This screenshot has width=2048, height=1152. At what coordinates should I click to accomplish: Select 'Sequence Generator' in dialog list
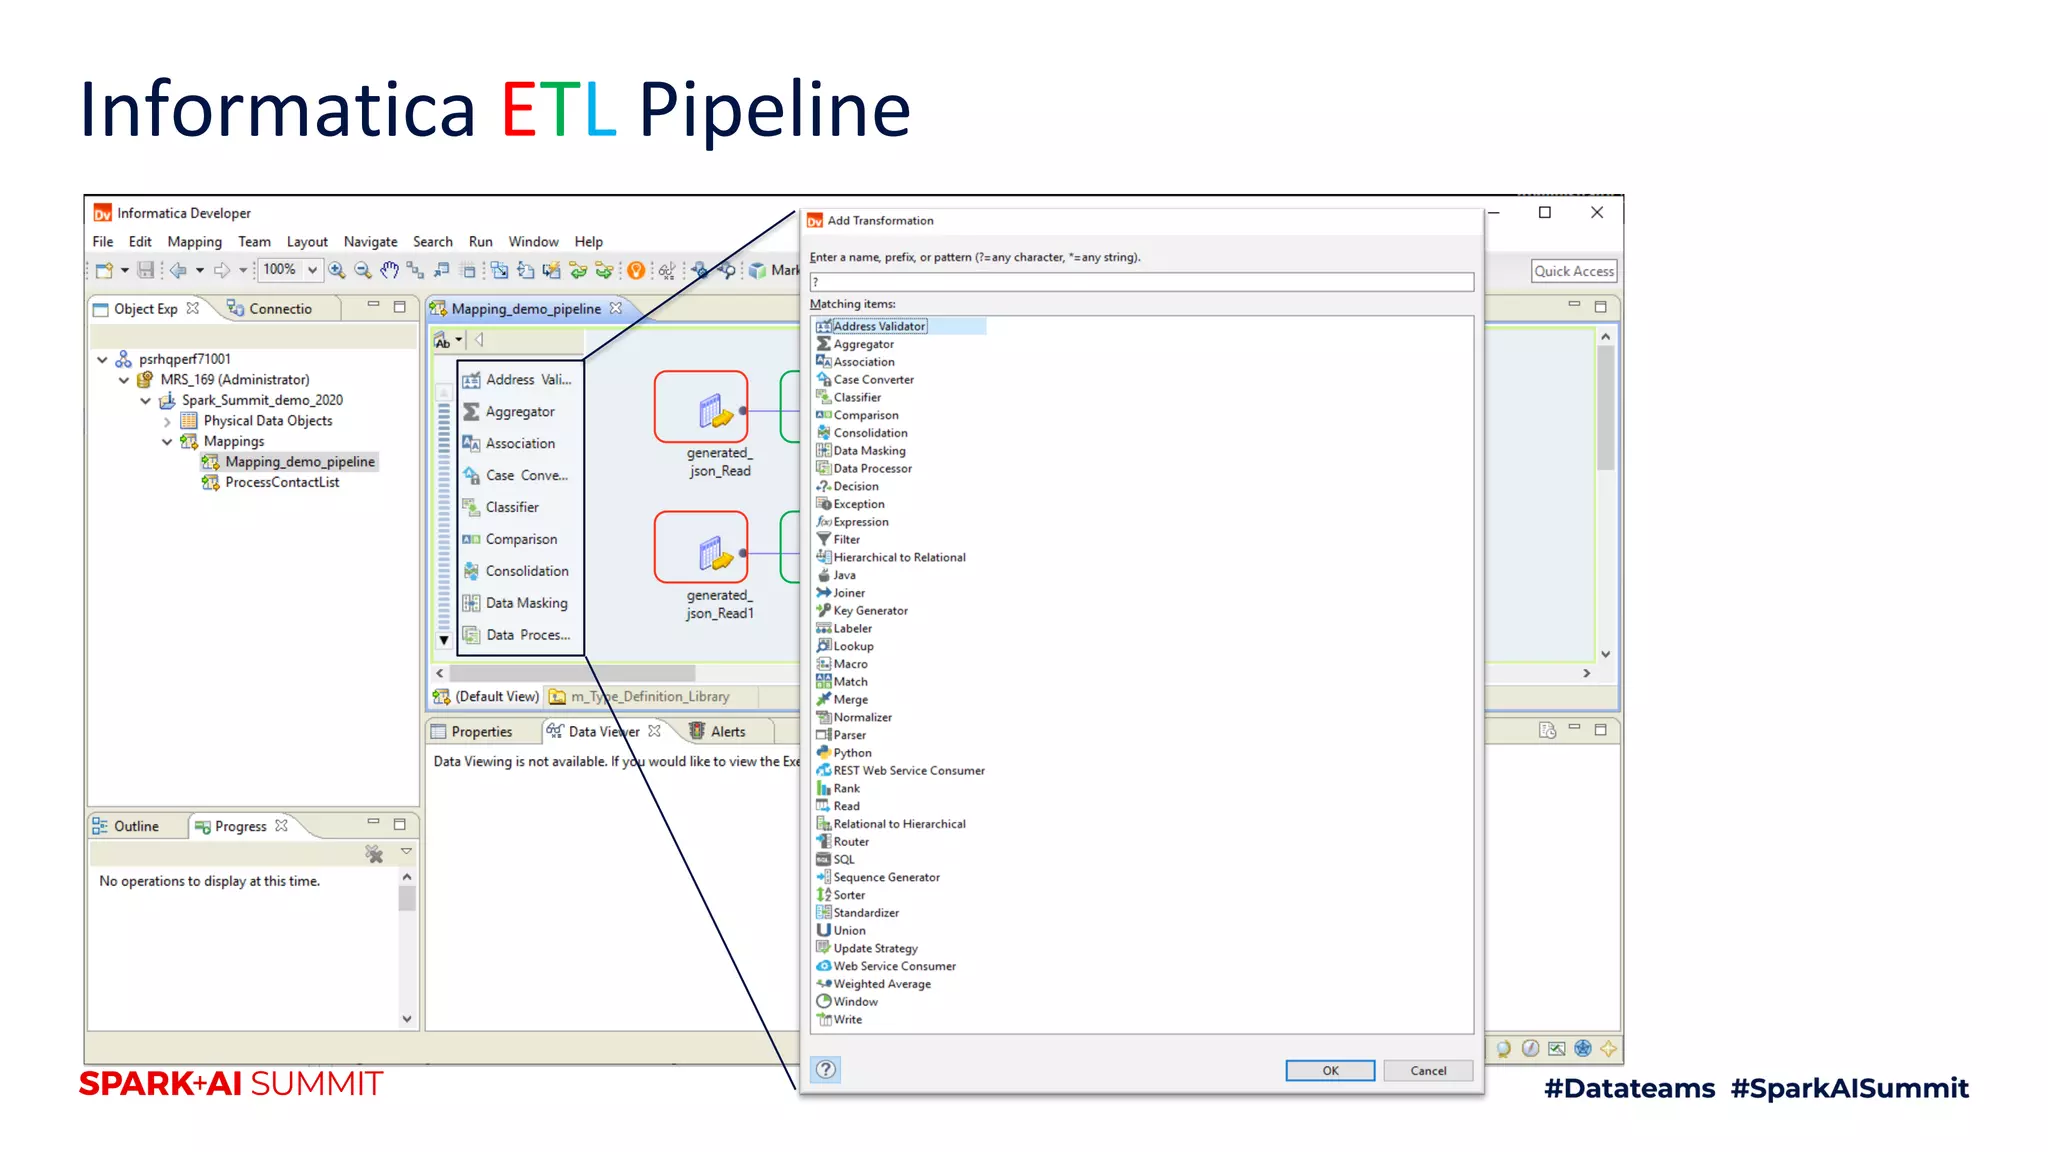point(886,878)
